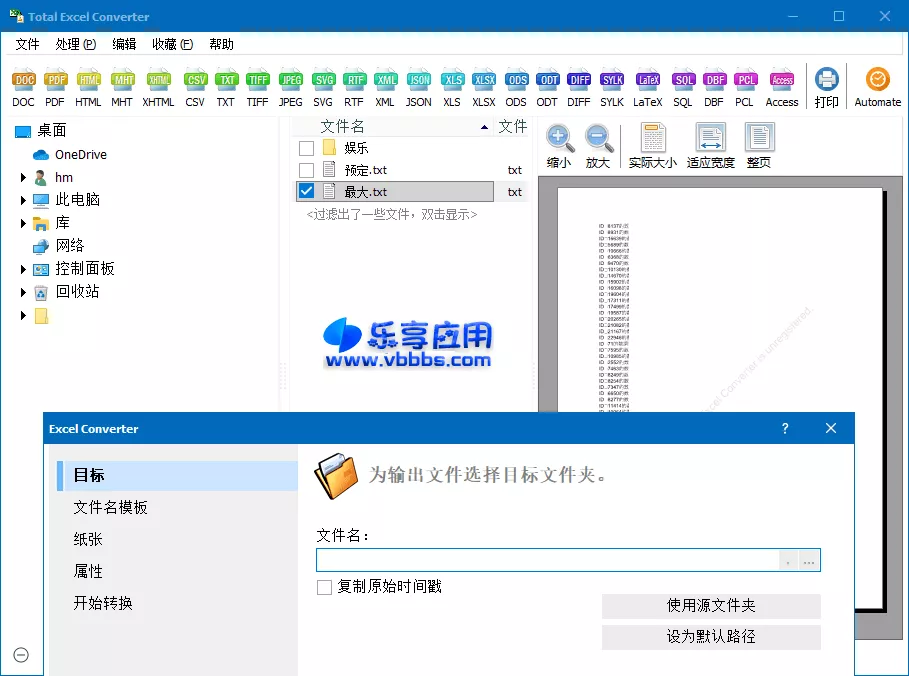The width and height of the screenshot is (909, 676).
Task: Uncheck the 最大.txt file checkbox
Action: coord(307,191)
